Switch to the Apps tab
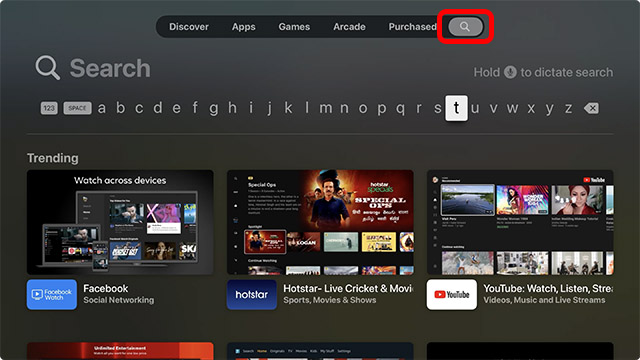The height and width of the screenshot is (360, 640). point(244,27)
